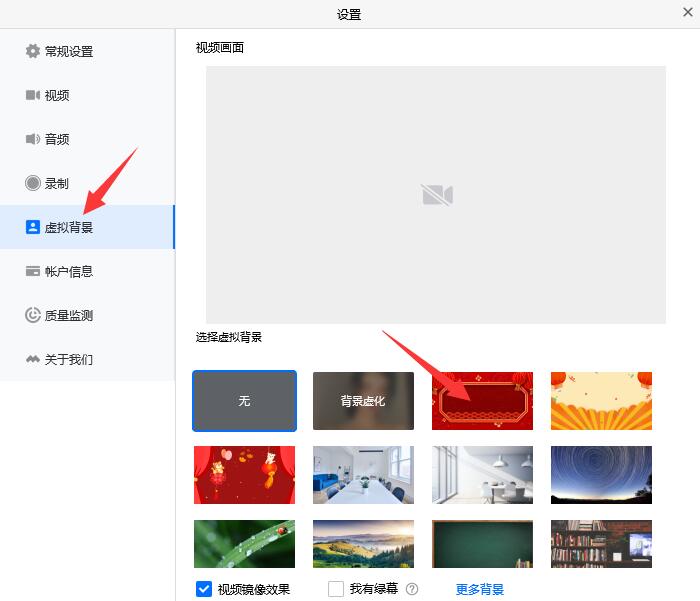
Task: Open the 常规设置 settings tab
Action: (x=87, y=51)
